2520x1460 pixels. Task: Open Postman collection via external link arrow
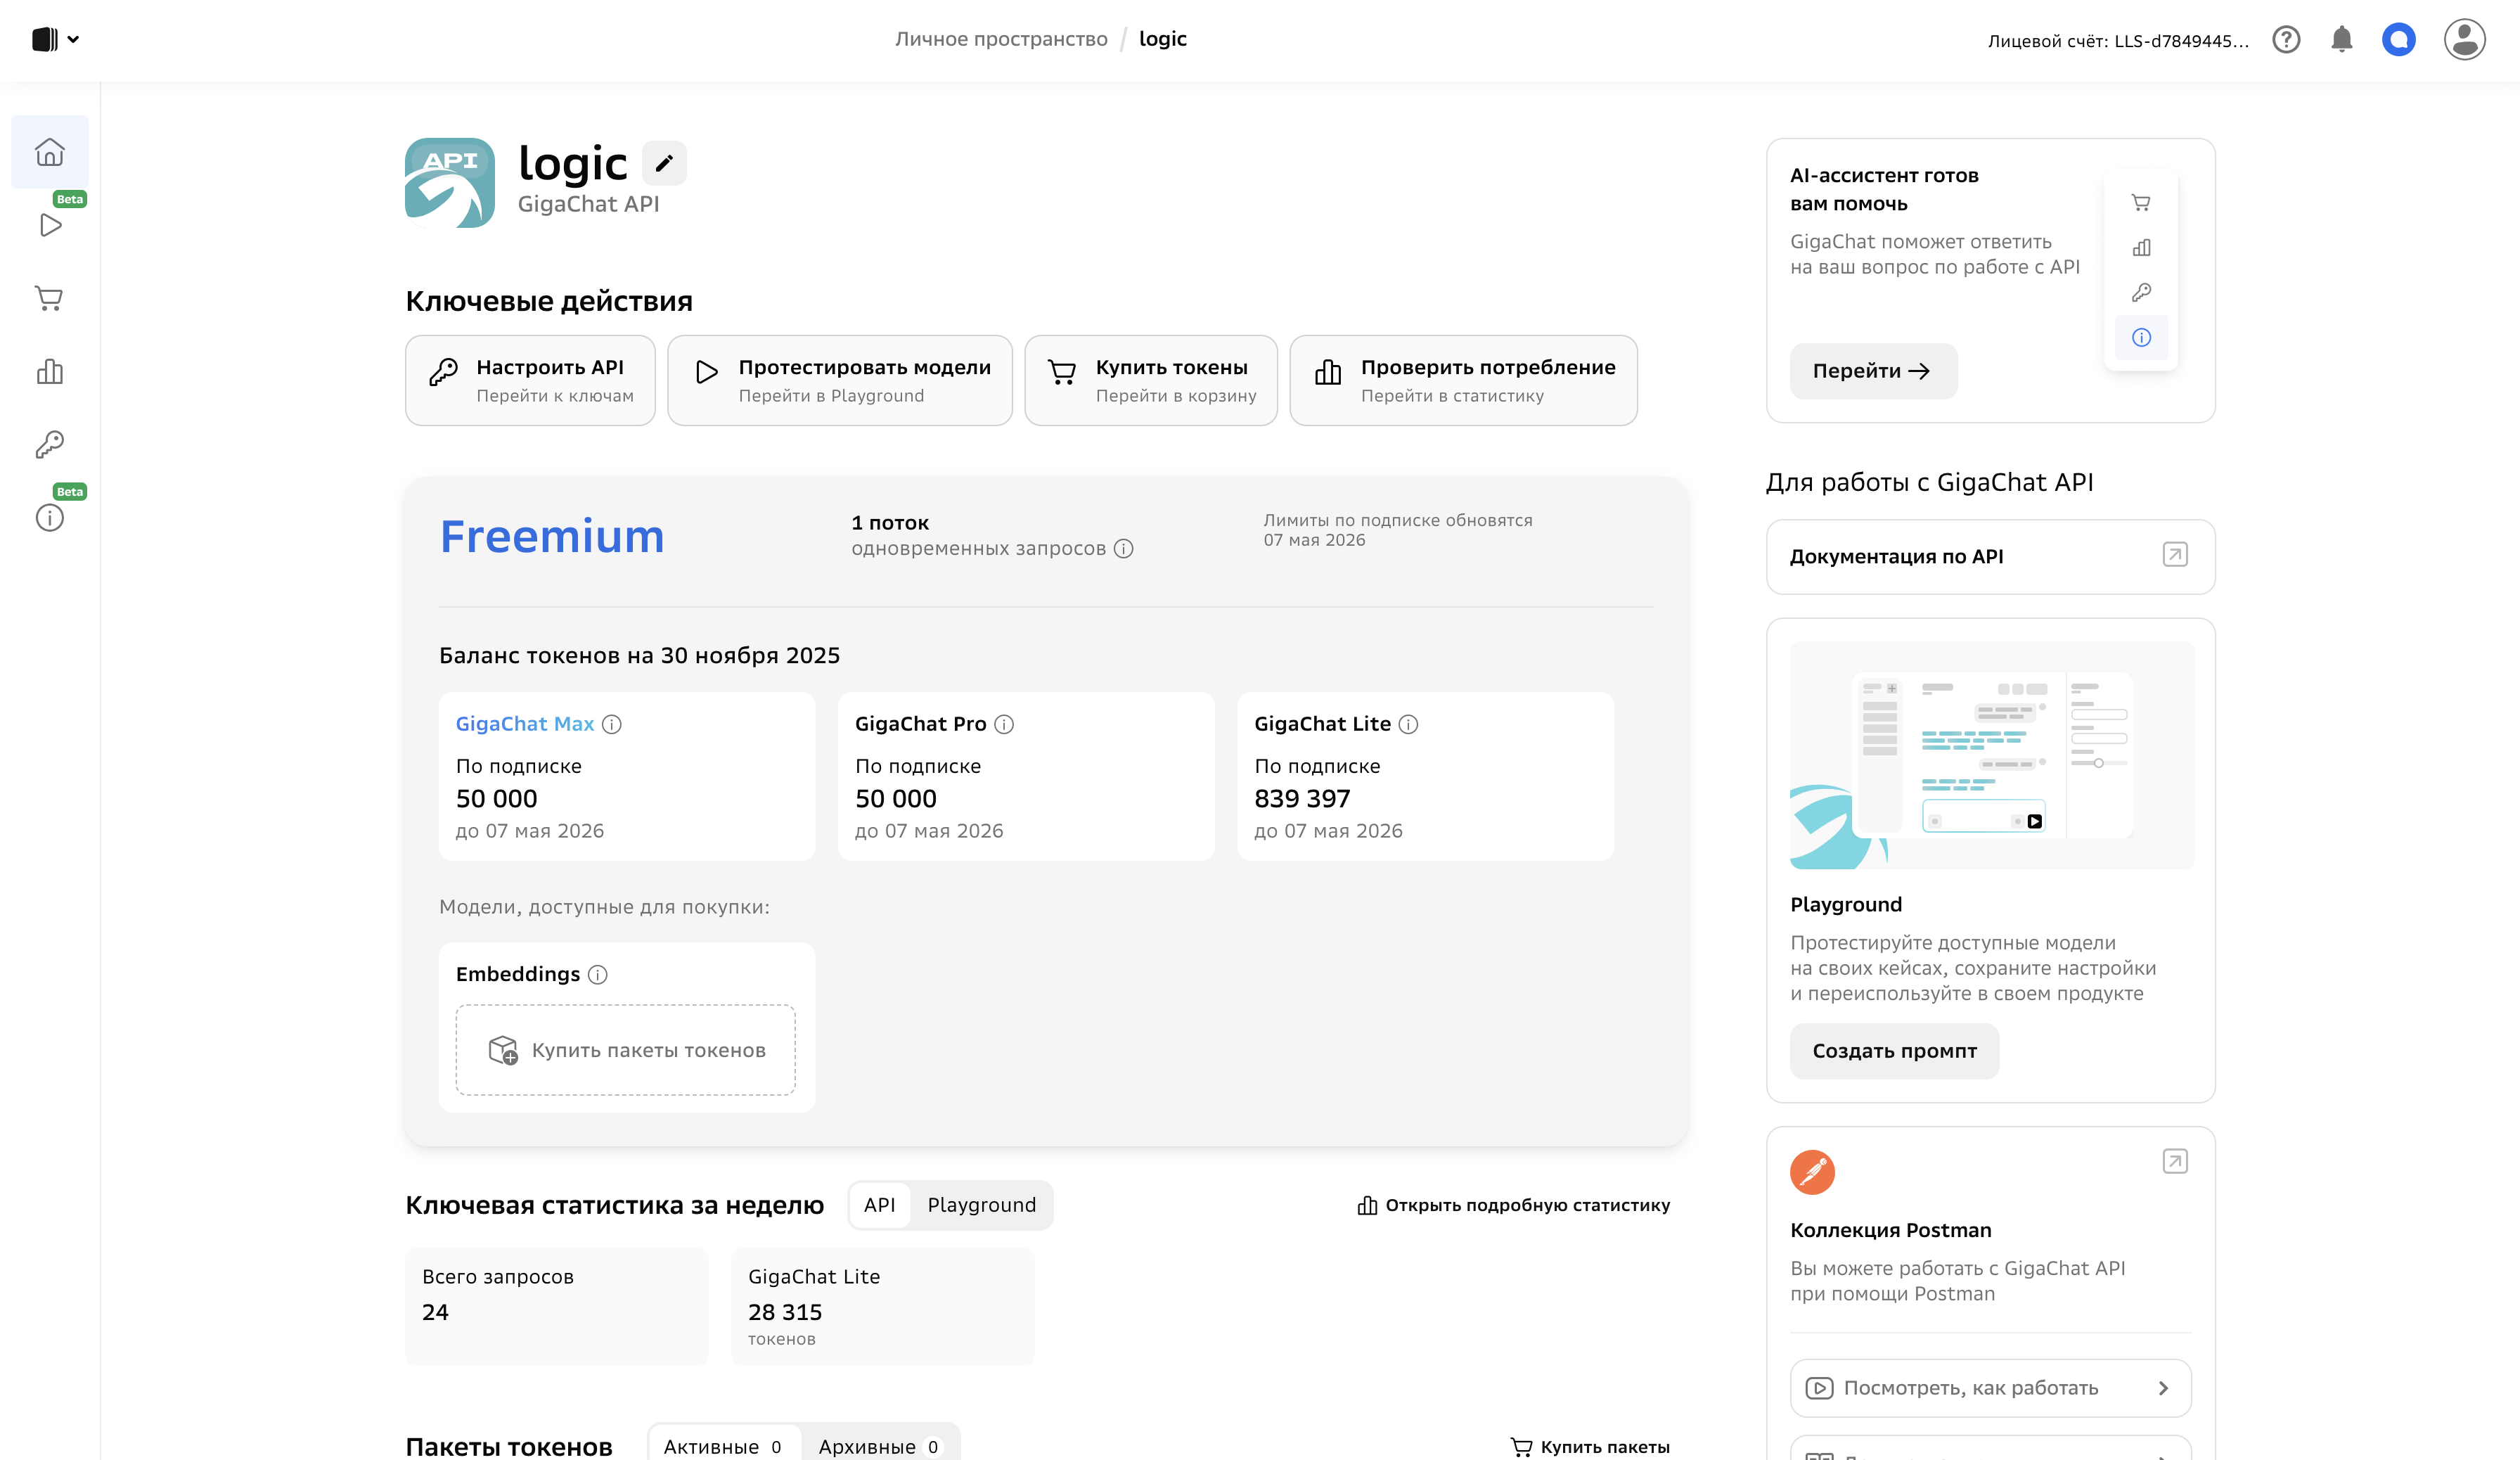(2176, 1161)
